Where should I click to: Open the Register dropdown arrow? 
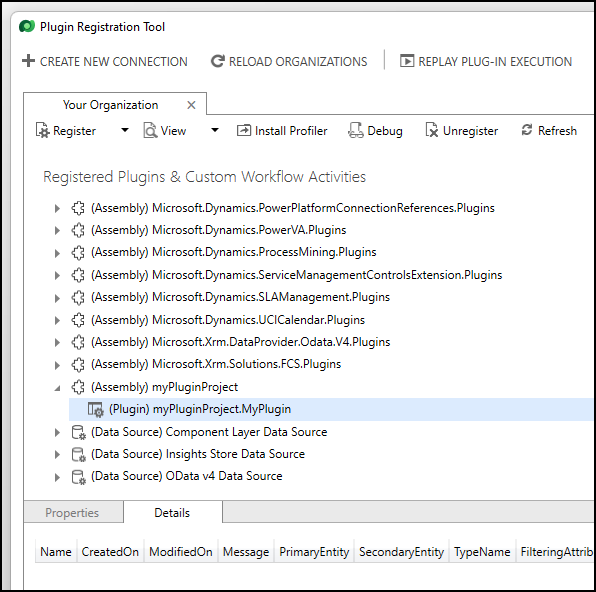(x=125, y=130)
